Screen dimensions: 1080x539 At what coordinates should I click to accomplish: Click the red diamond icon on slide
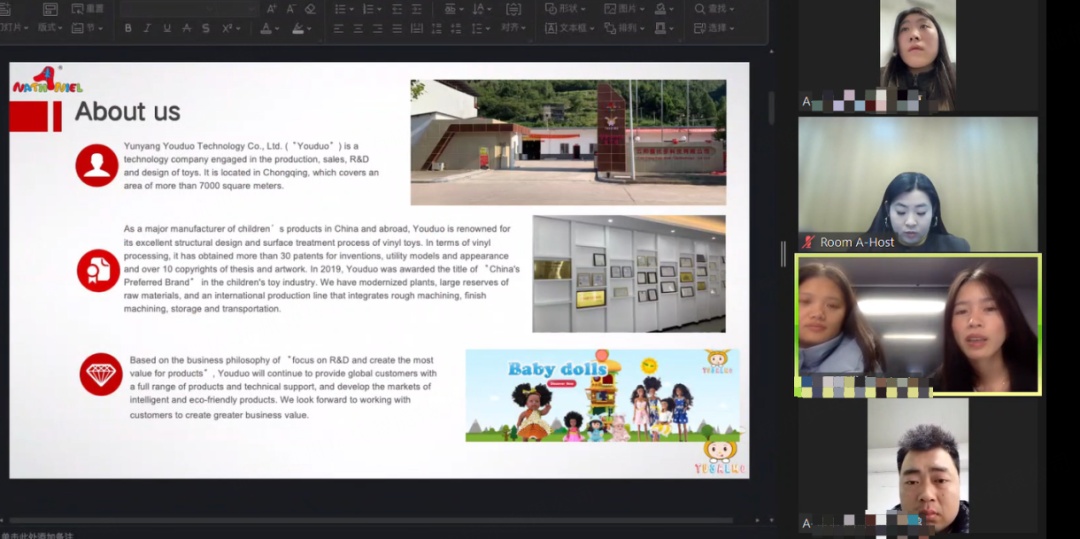pyautogui.click(x=101, y=374)
